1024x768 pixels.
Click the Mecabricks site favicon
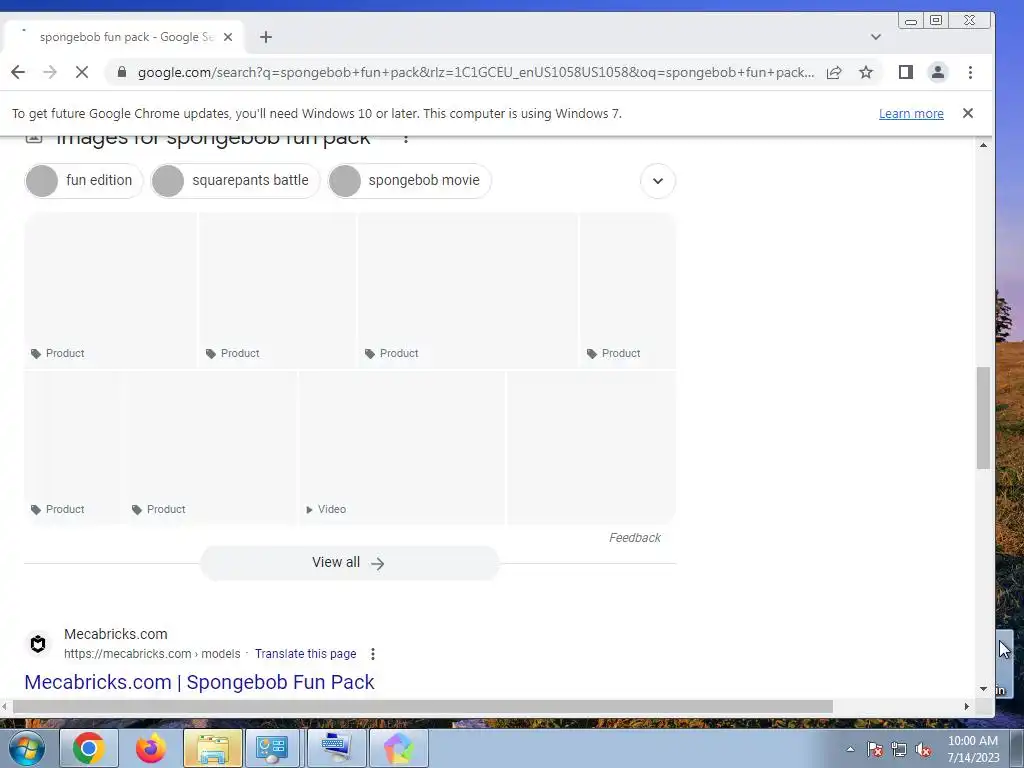click(x=38, y=644)
